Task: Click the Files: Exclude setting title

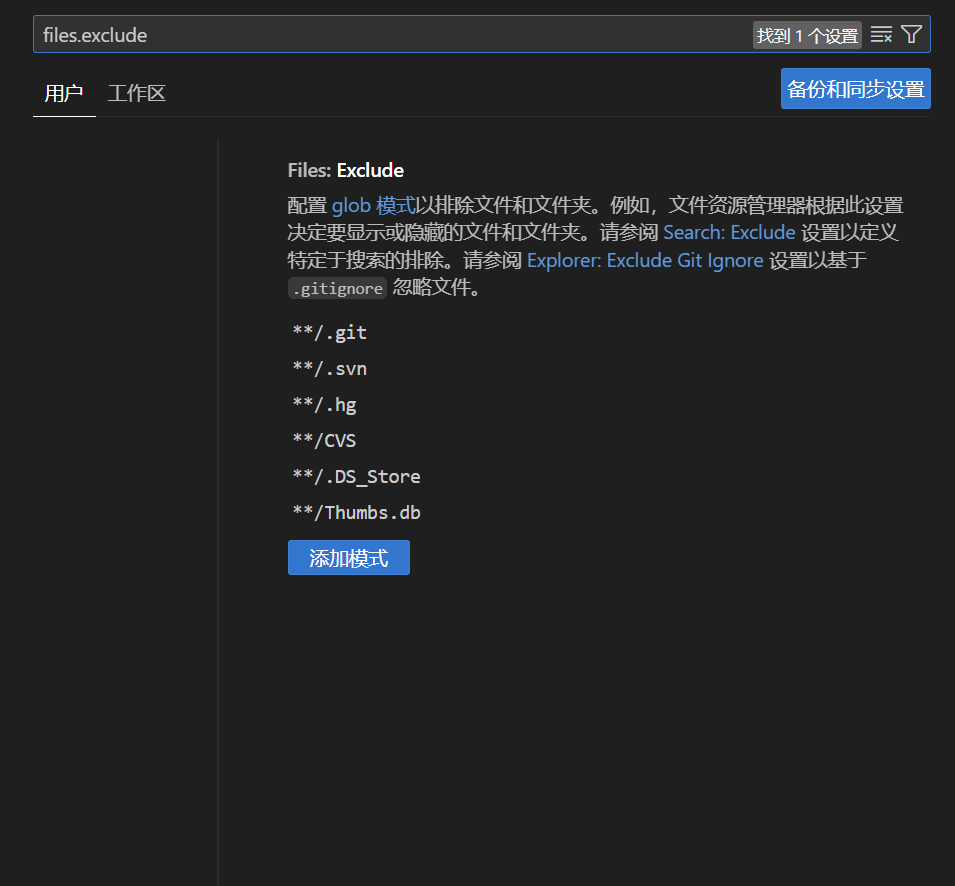Action: coord(345,170)
